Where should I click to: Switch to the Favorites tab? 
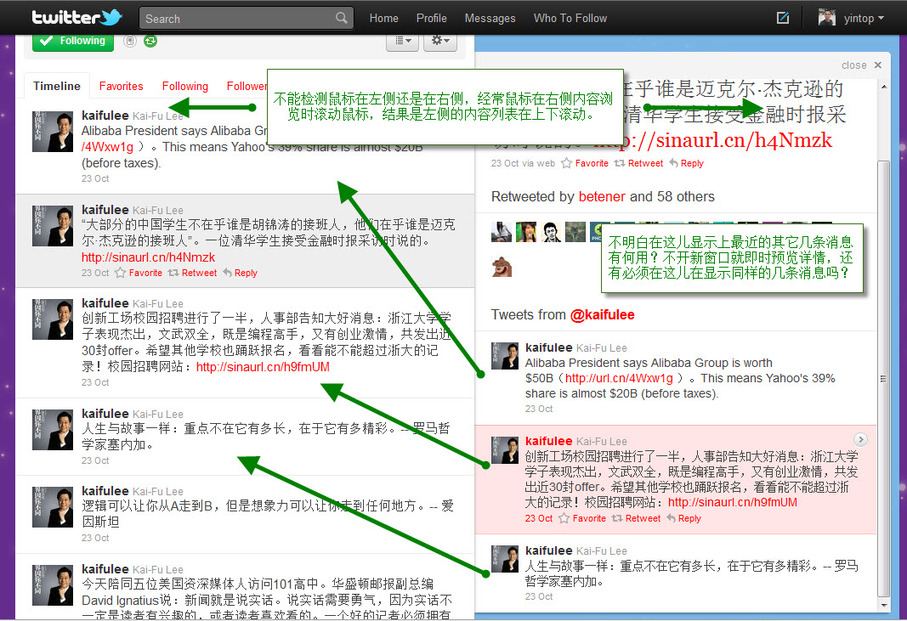point(121,86)
